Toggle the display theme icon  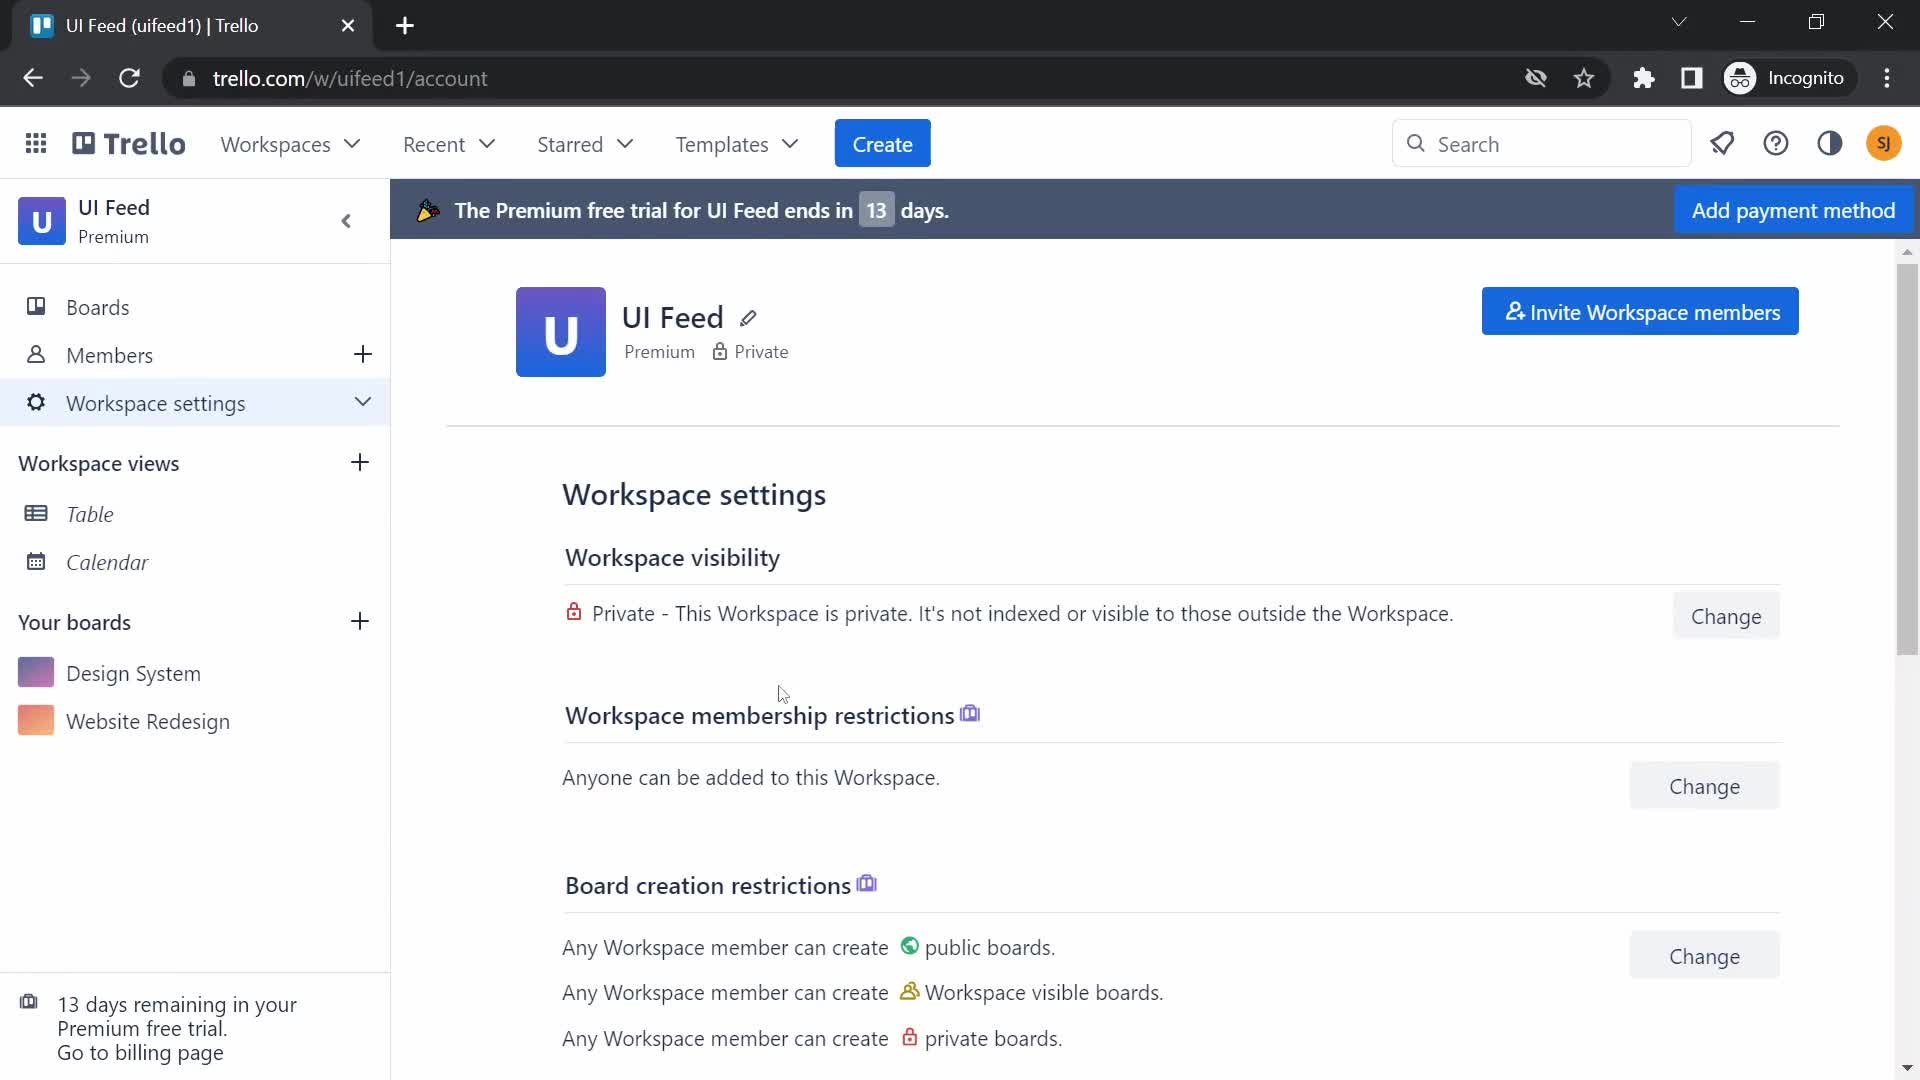[1830, 144]
